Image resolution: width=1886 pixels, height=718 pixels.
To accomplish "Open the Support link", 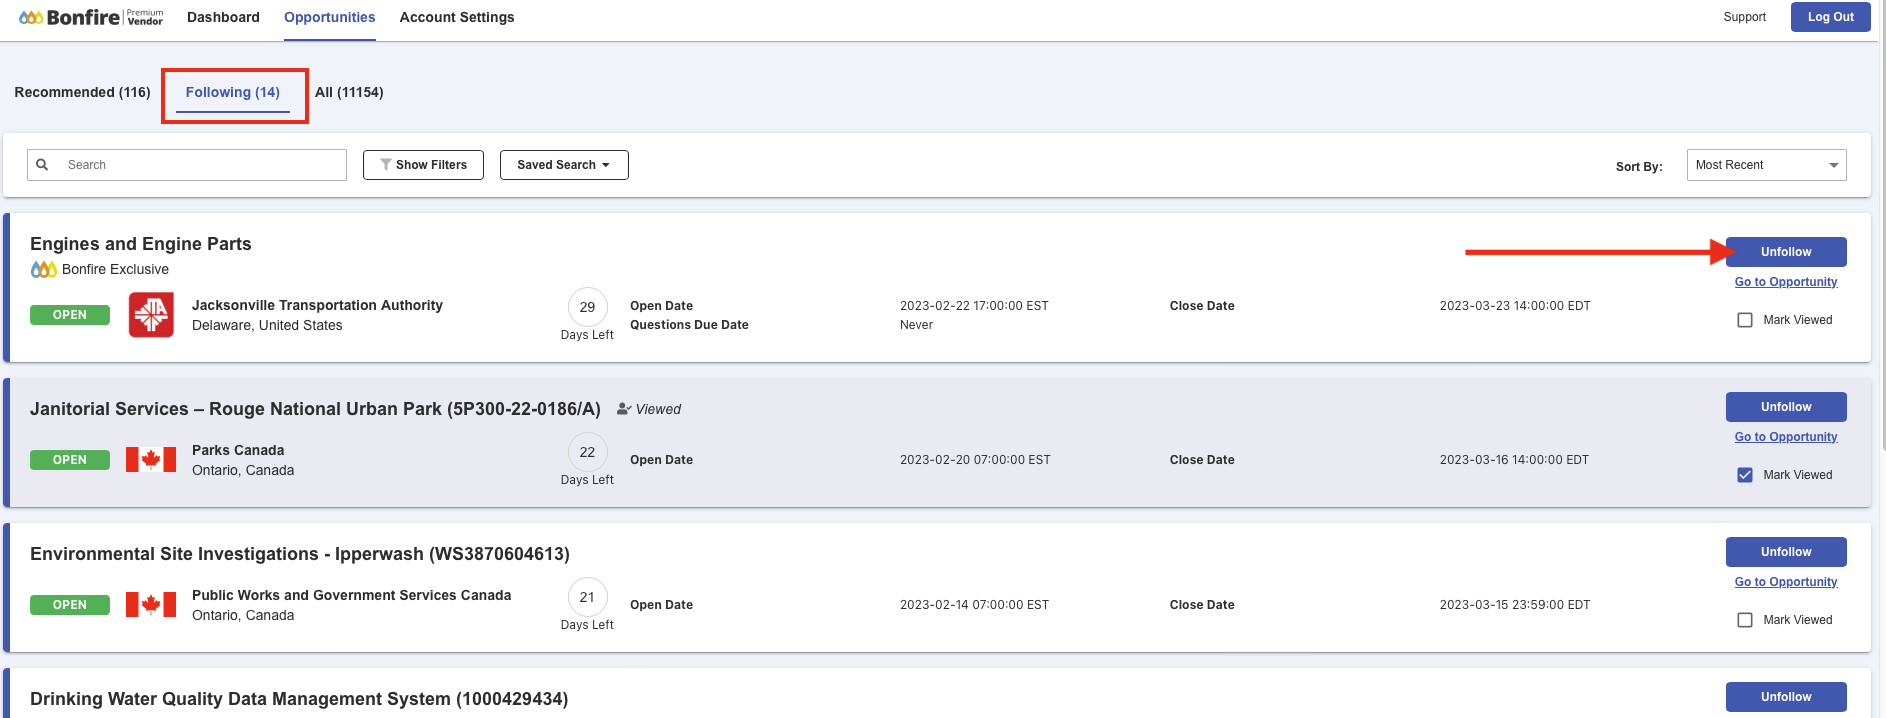I will (1744, 17).
